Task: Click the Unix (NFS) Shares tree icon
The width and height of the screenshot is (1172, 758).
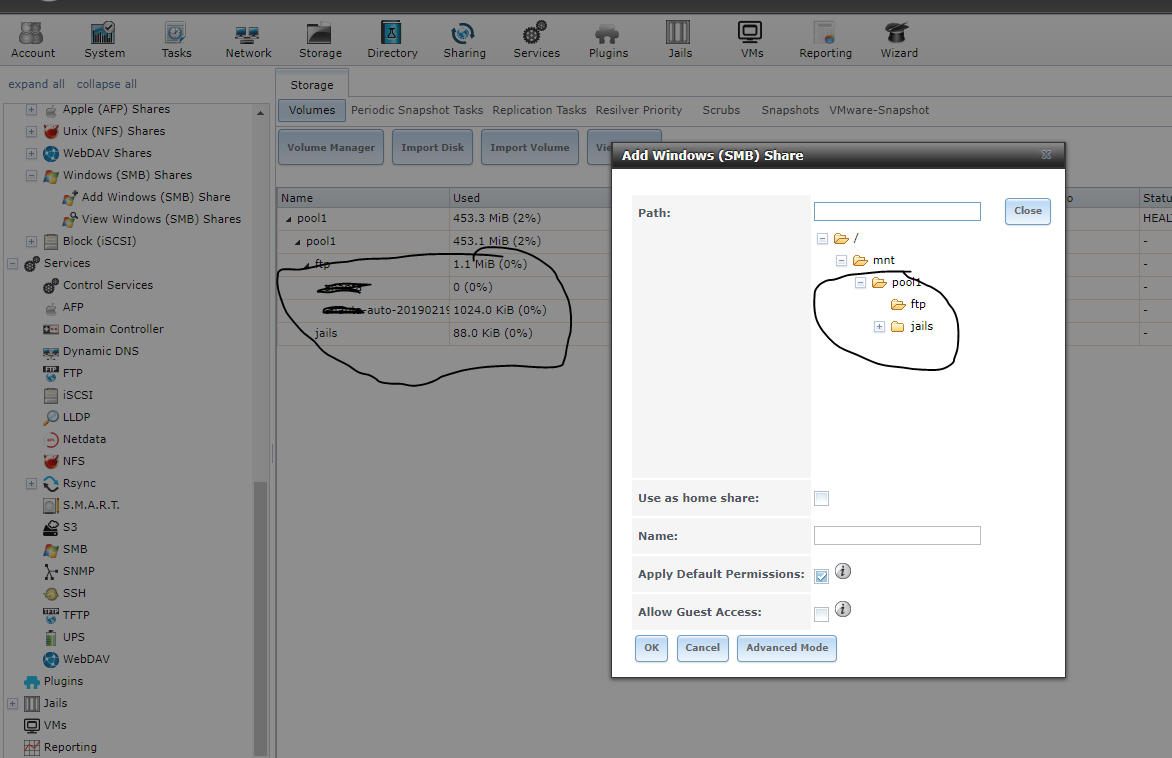Action: 51,132
